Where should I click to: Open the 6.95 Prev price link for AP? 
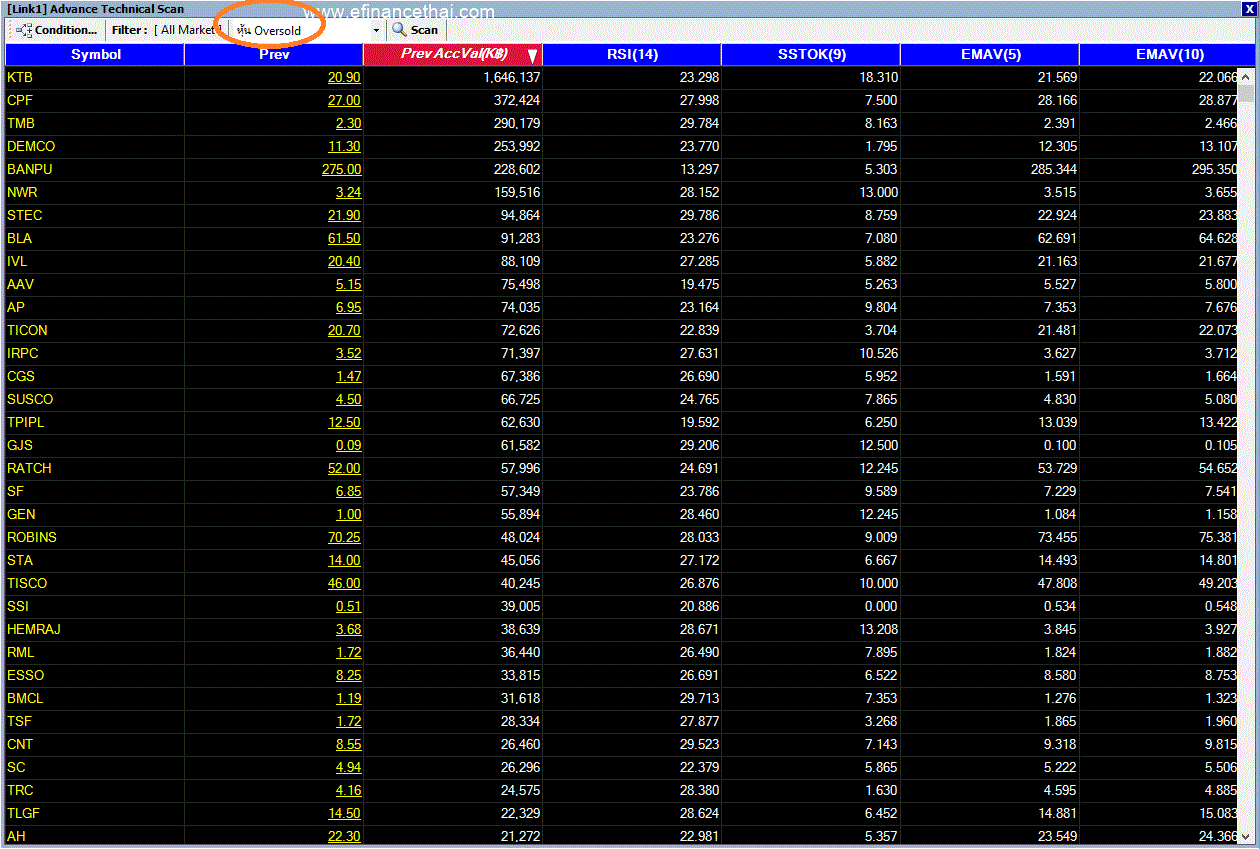click(x=348, y=307)
